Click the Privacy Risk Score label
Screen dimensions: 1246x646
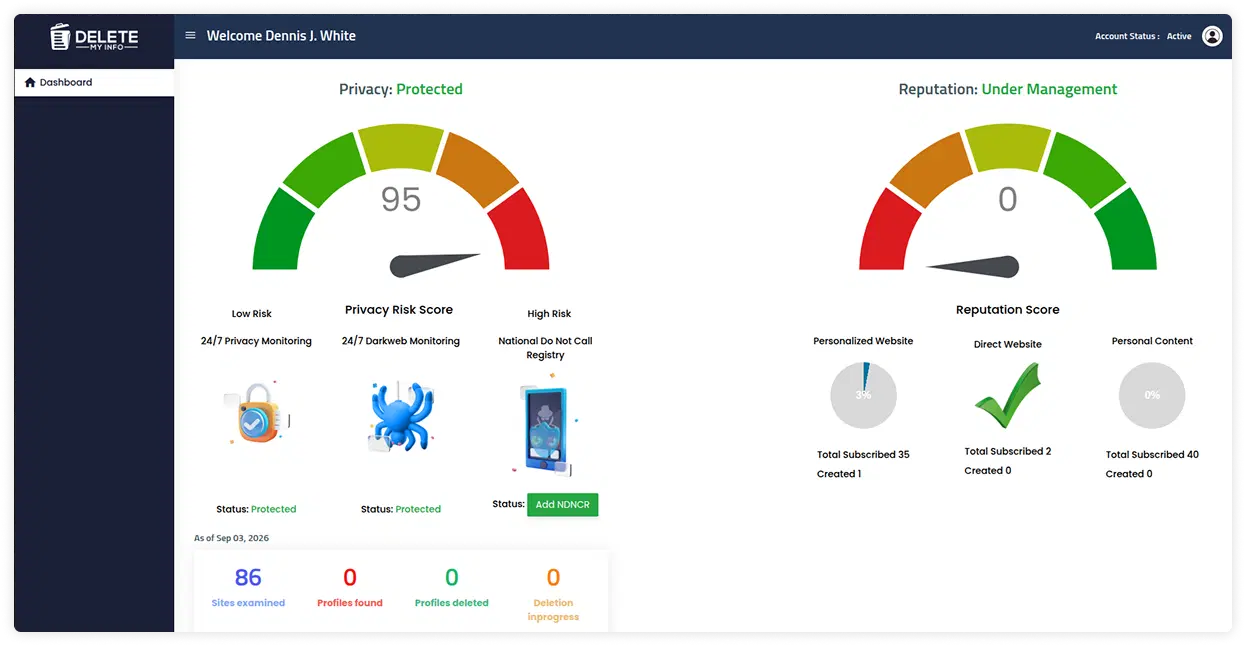[x=399, y=310]
